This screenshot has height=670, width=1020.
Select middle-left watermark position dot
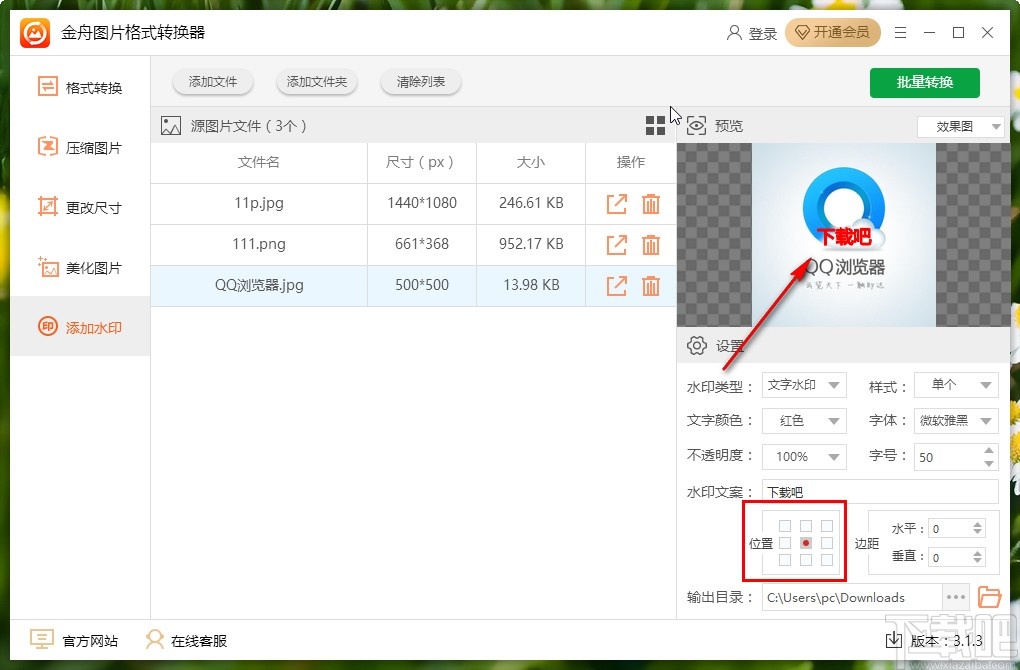click(785, 543)
